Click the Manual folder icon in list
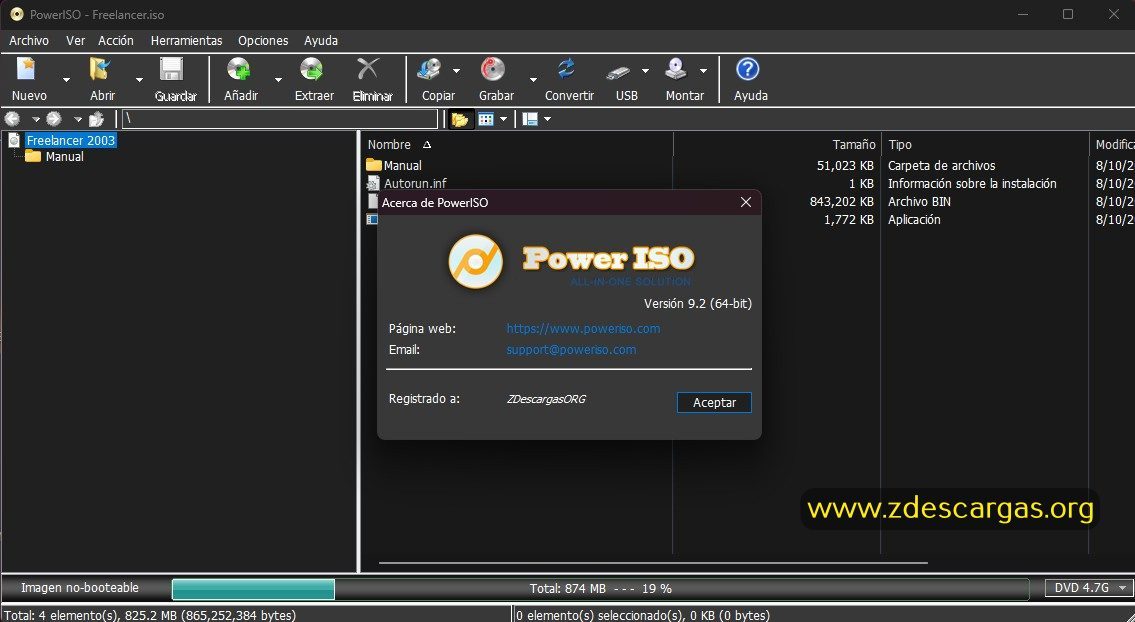Screen dimensions: 1135x622 (x=374, y=165)
